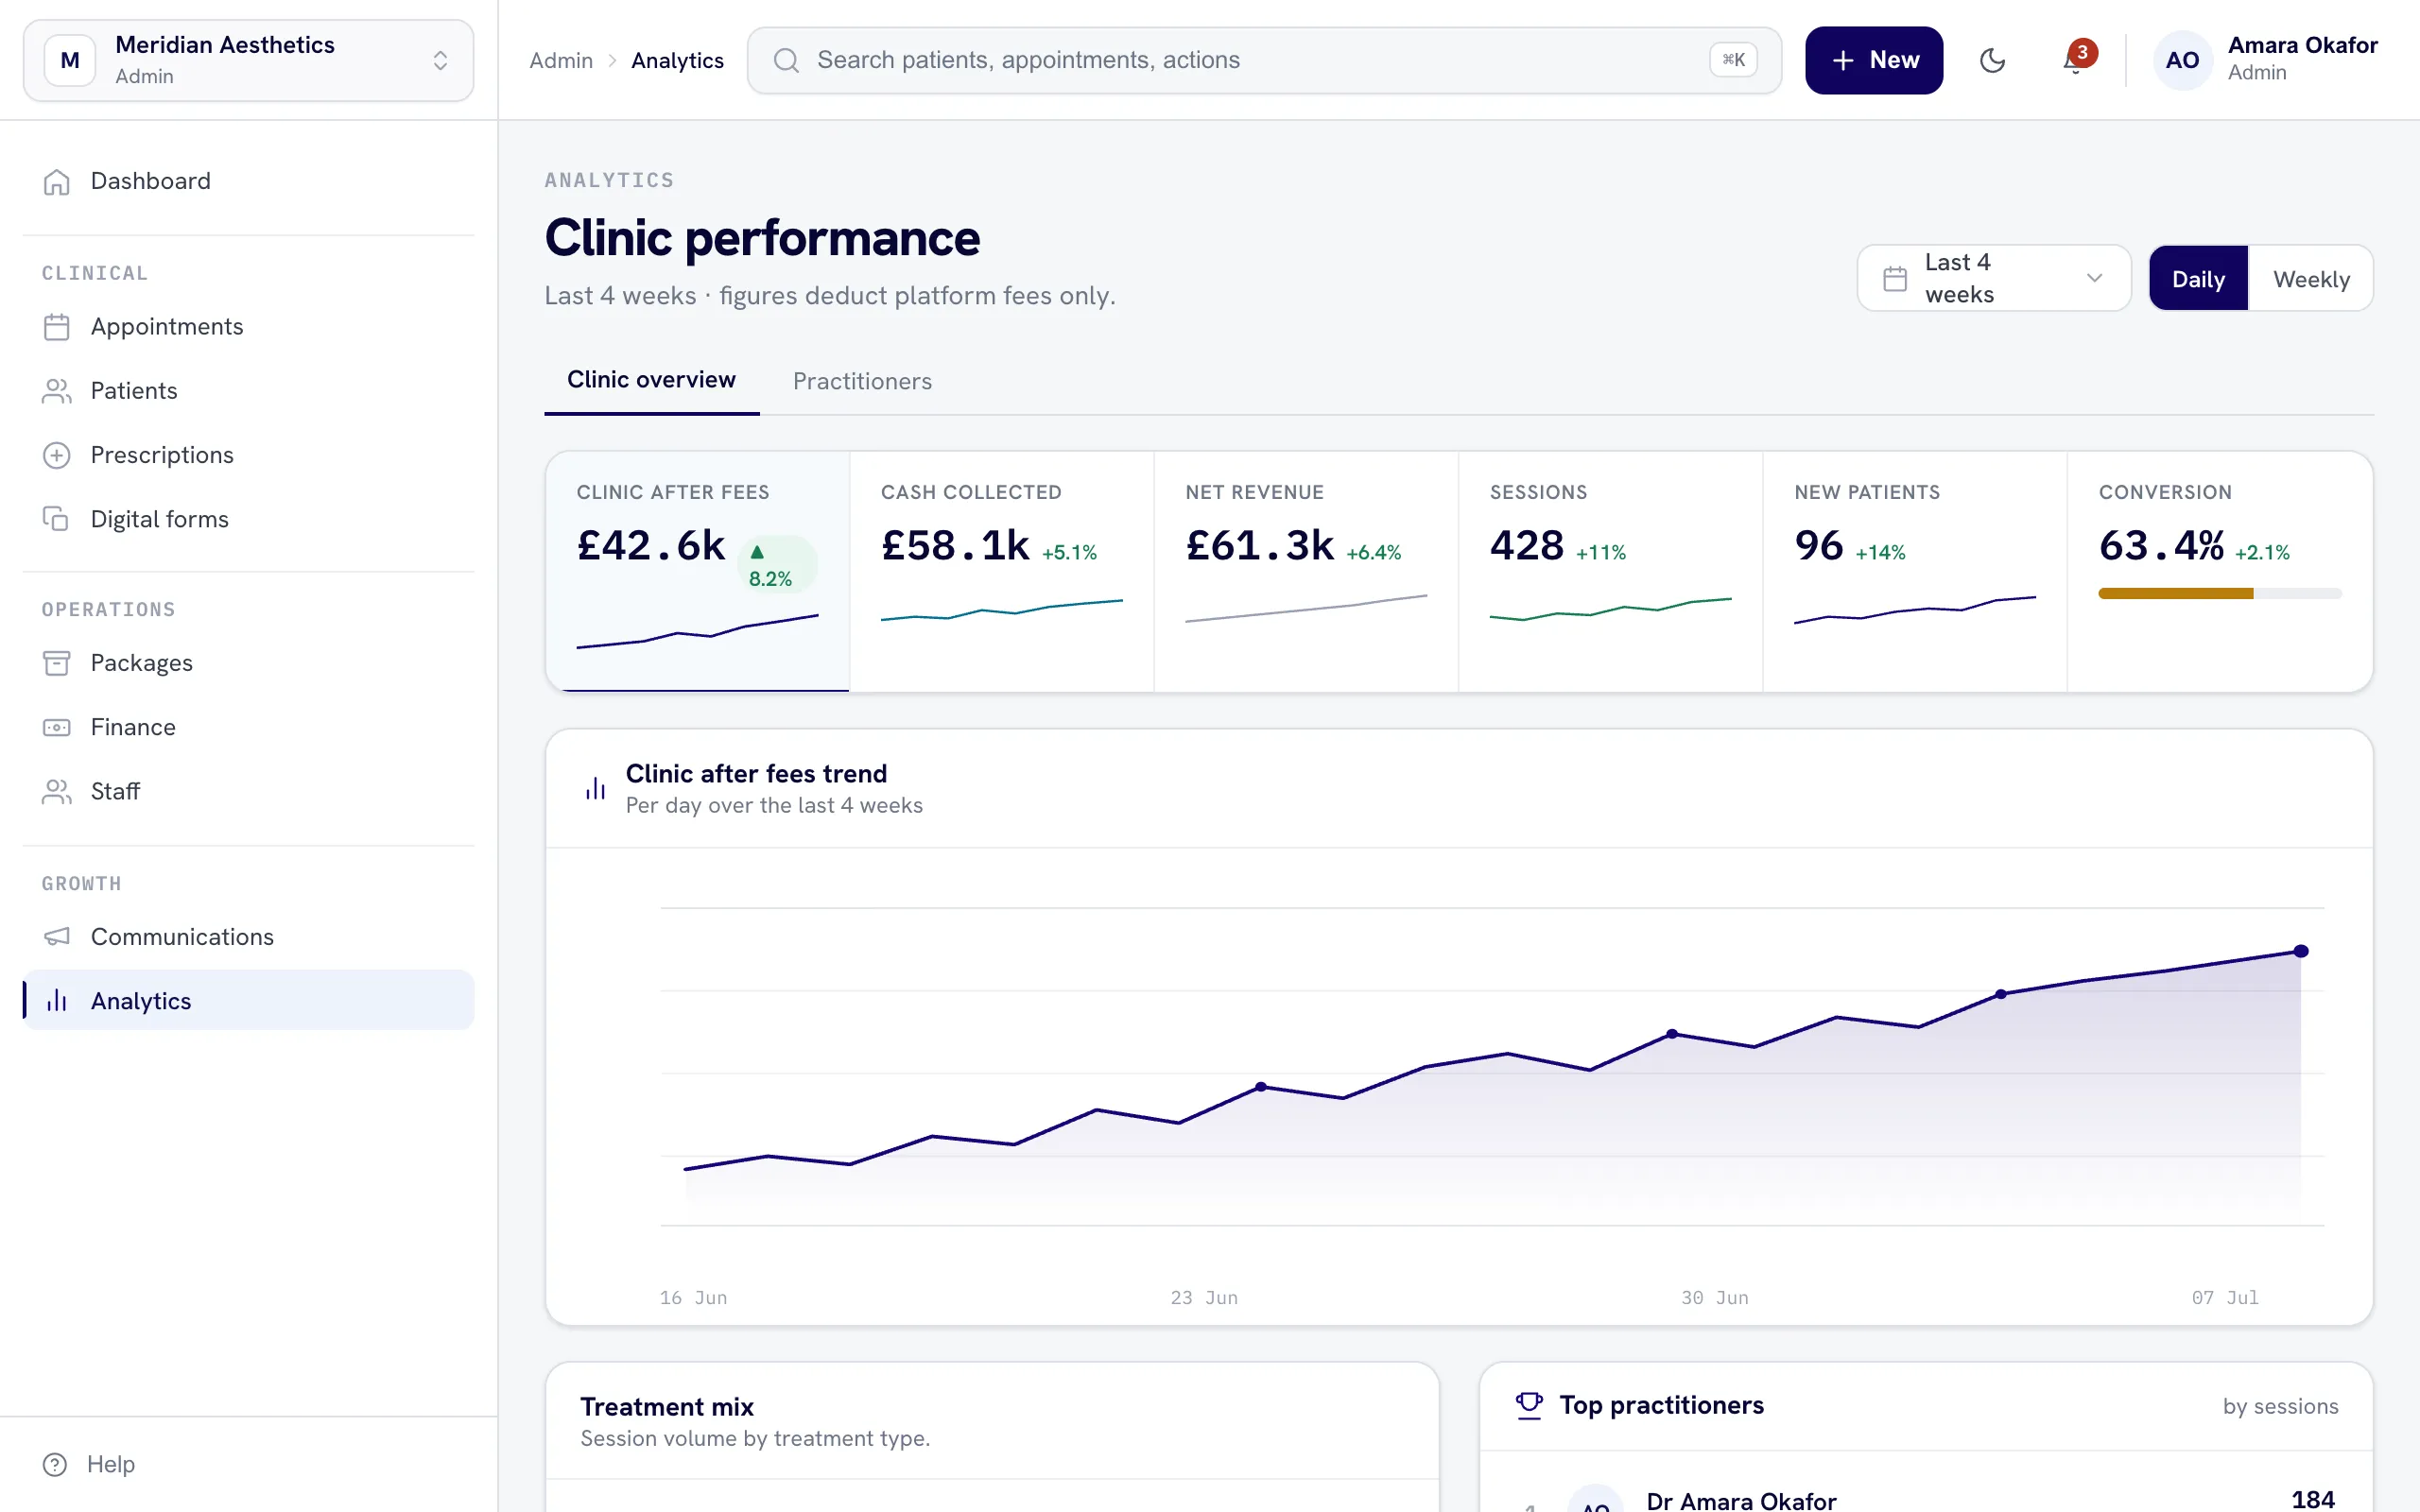This screenshot has height=1512, width=2420.
Task: Click the search magnifier icon
Action: [787, 60]
